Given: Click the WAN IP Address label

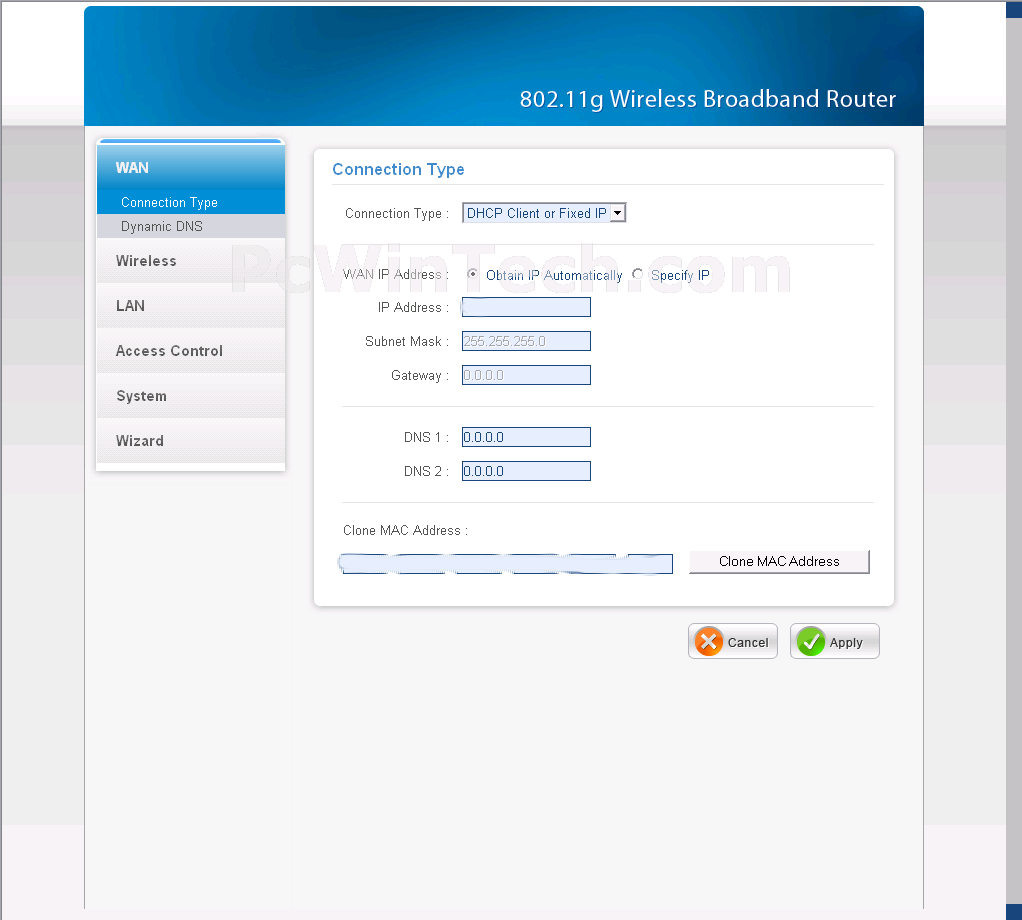Looking at the screenshot, I should tap(396, 274).
